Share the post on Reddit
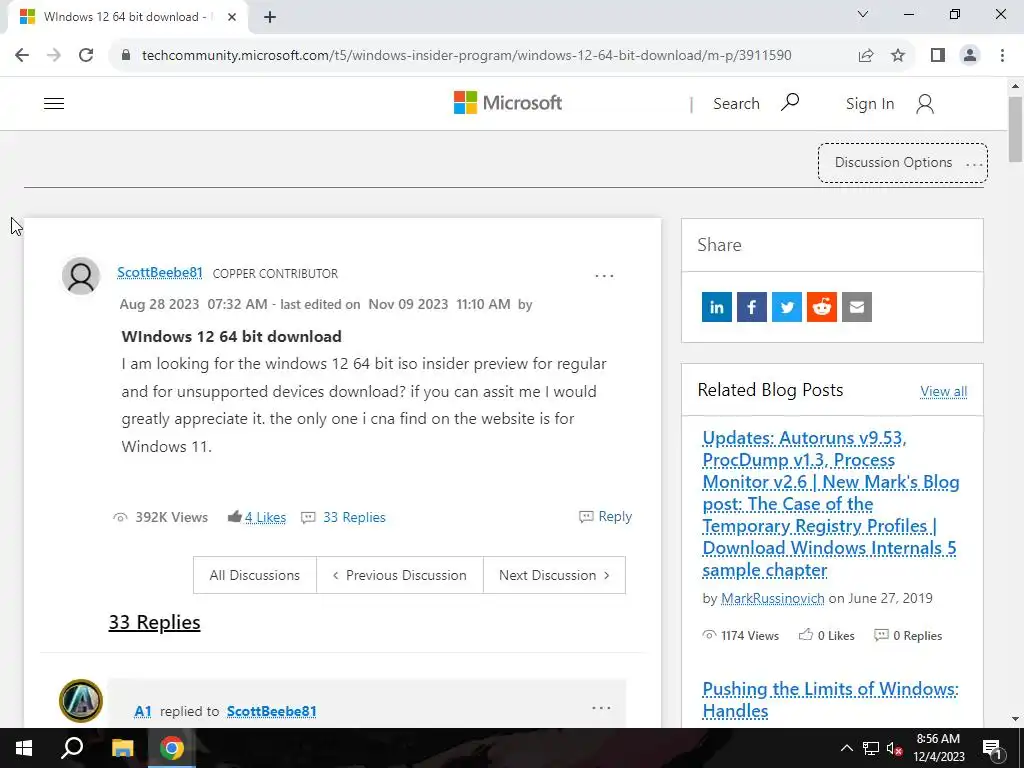 click(822, 307)
